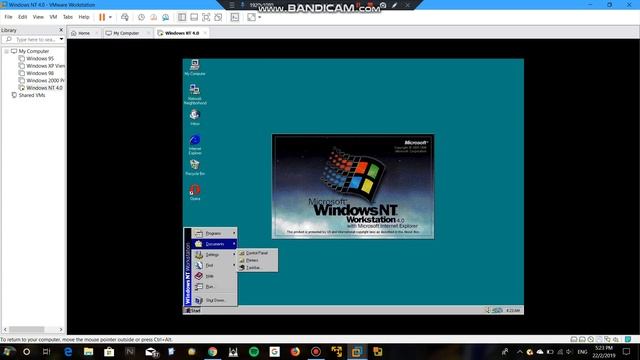The image size is (640, 360).
Task: Click the Network Neighborhood desktop icon
Action: point(195,94)
